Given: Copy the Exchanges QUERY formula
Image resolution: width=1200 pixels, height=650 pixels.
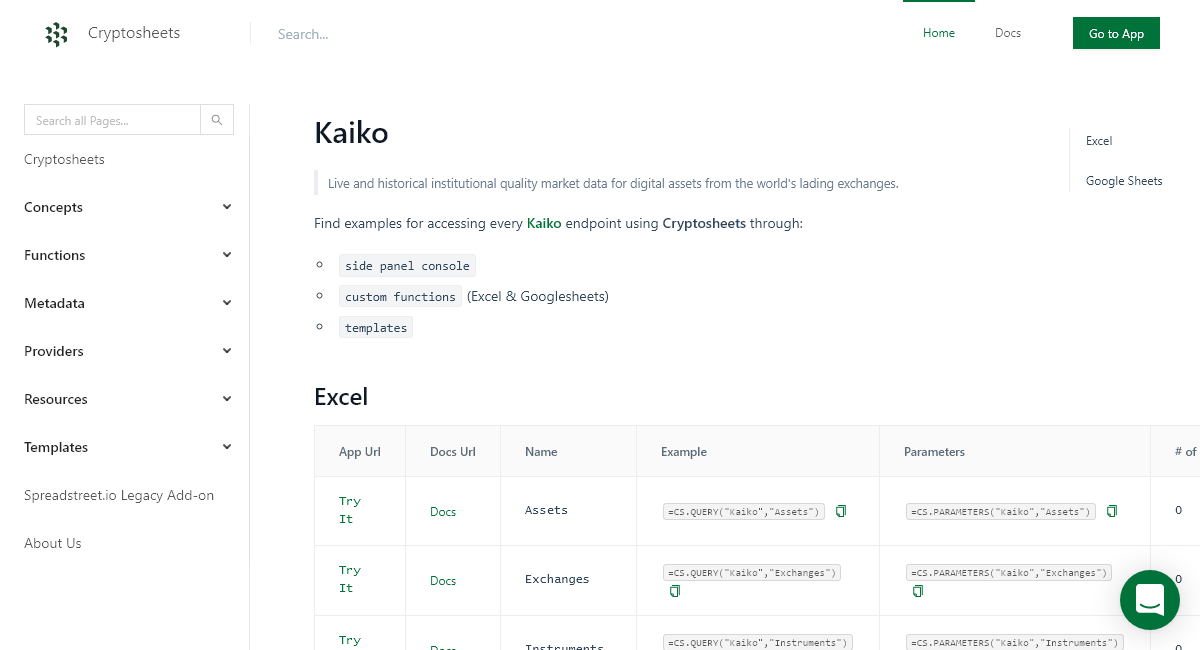Looking at the screenshot, I should pos(675,591).
